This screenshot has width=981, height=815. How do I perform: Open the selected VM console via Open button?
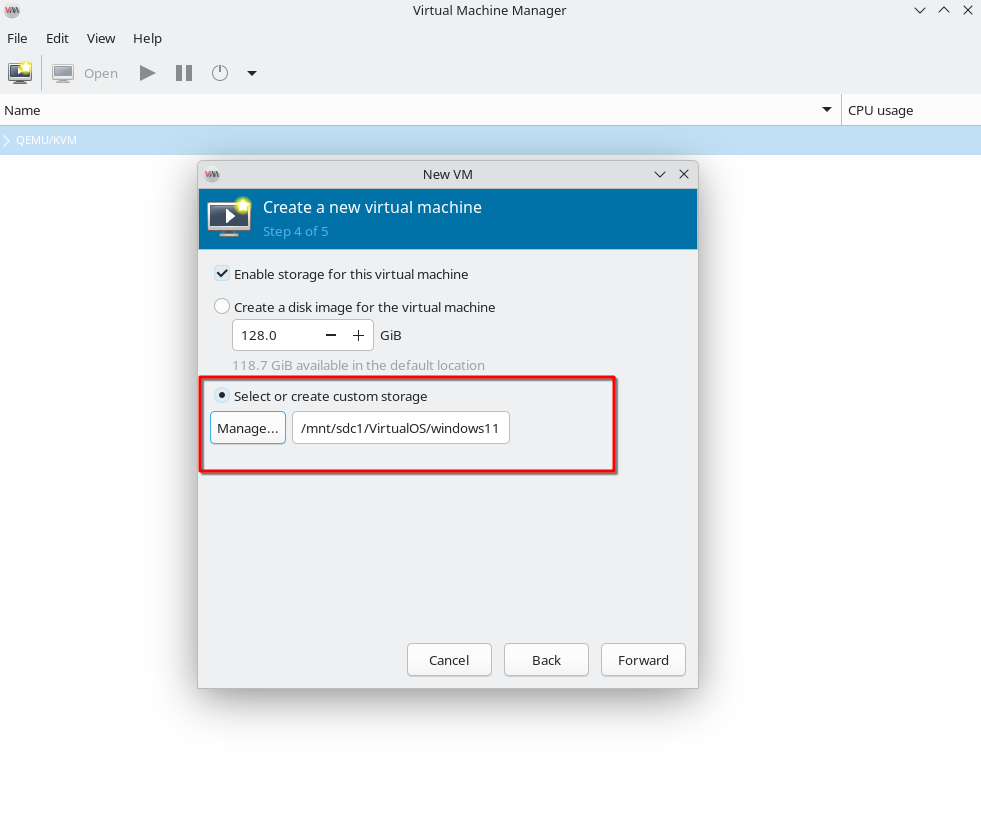[86, 73]
